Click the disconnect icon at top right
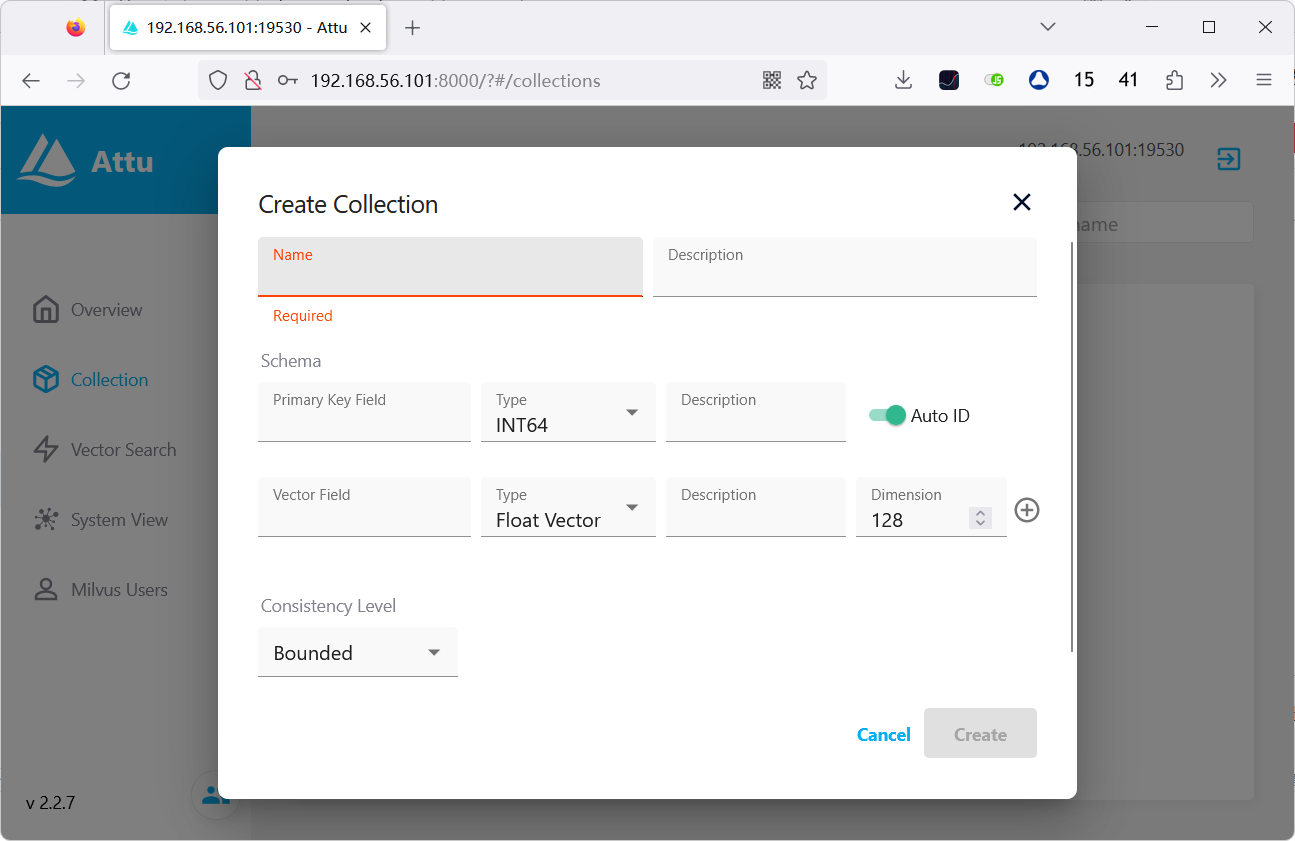1295x841 pixels. (x=1228, y=158)
